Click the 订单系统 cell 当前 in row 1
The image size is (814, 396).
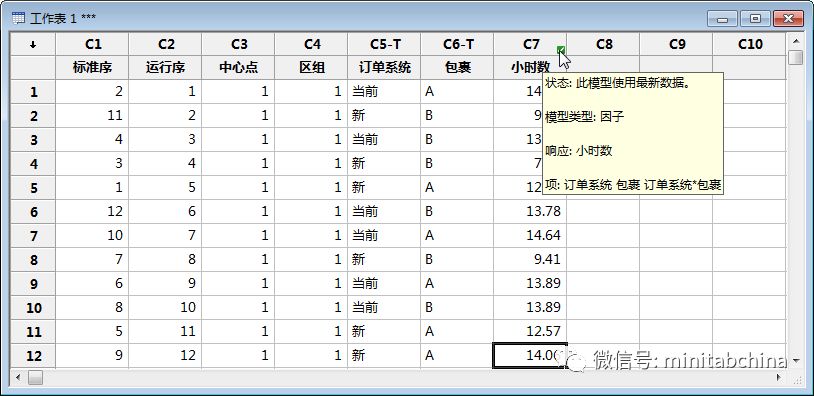[385, 92]
